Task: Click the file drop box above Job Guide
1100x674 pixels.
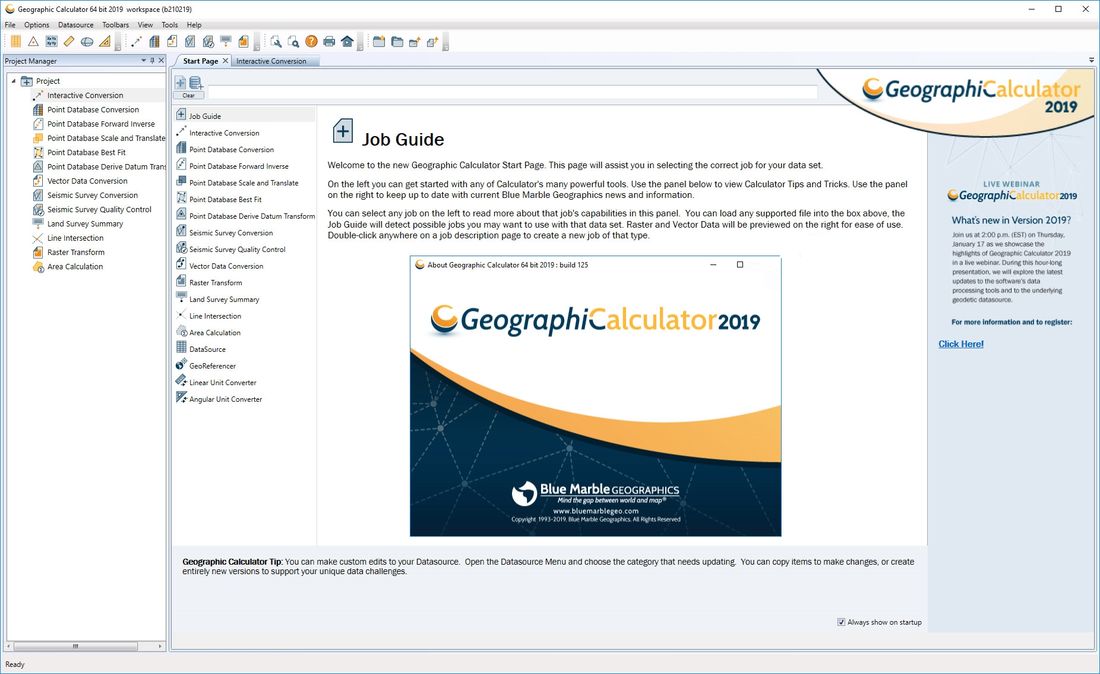Action: 513,92
